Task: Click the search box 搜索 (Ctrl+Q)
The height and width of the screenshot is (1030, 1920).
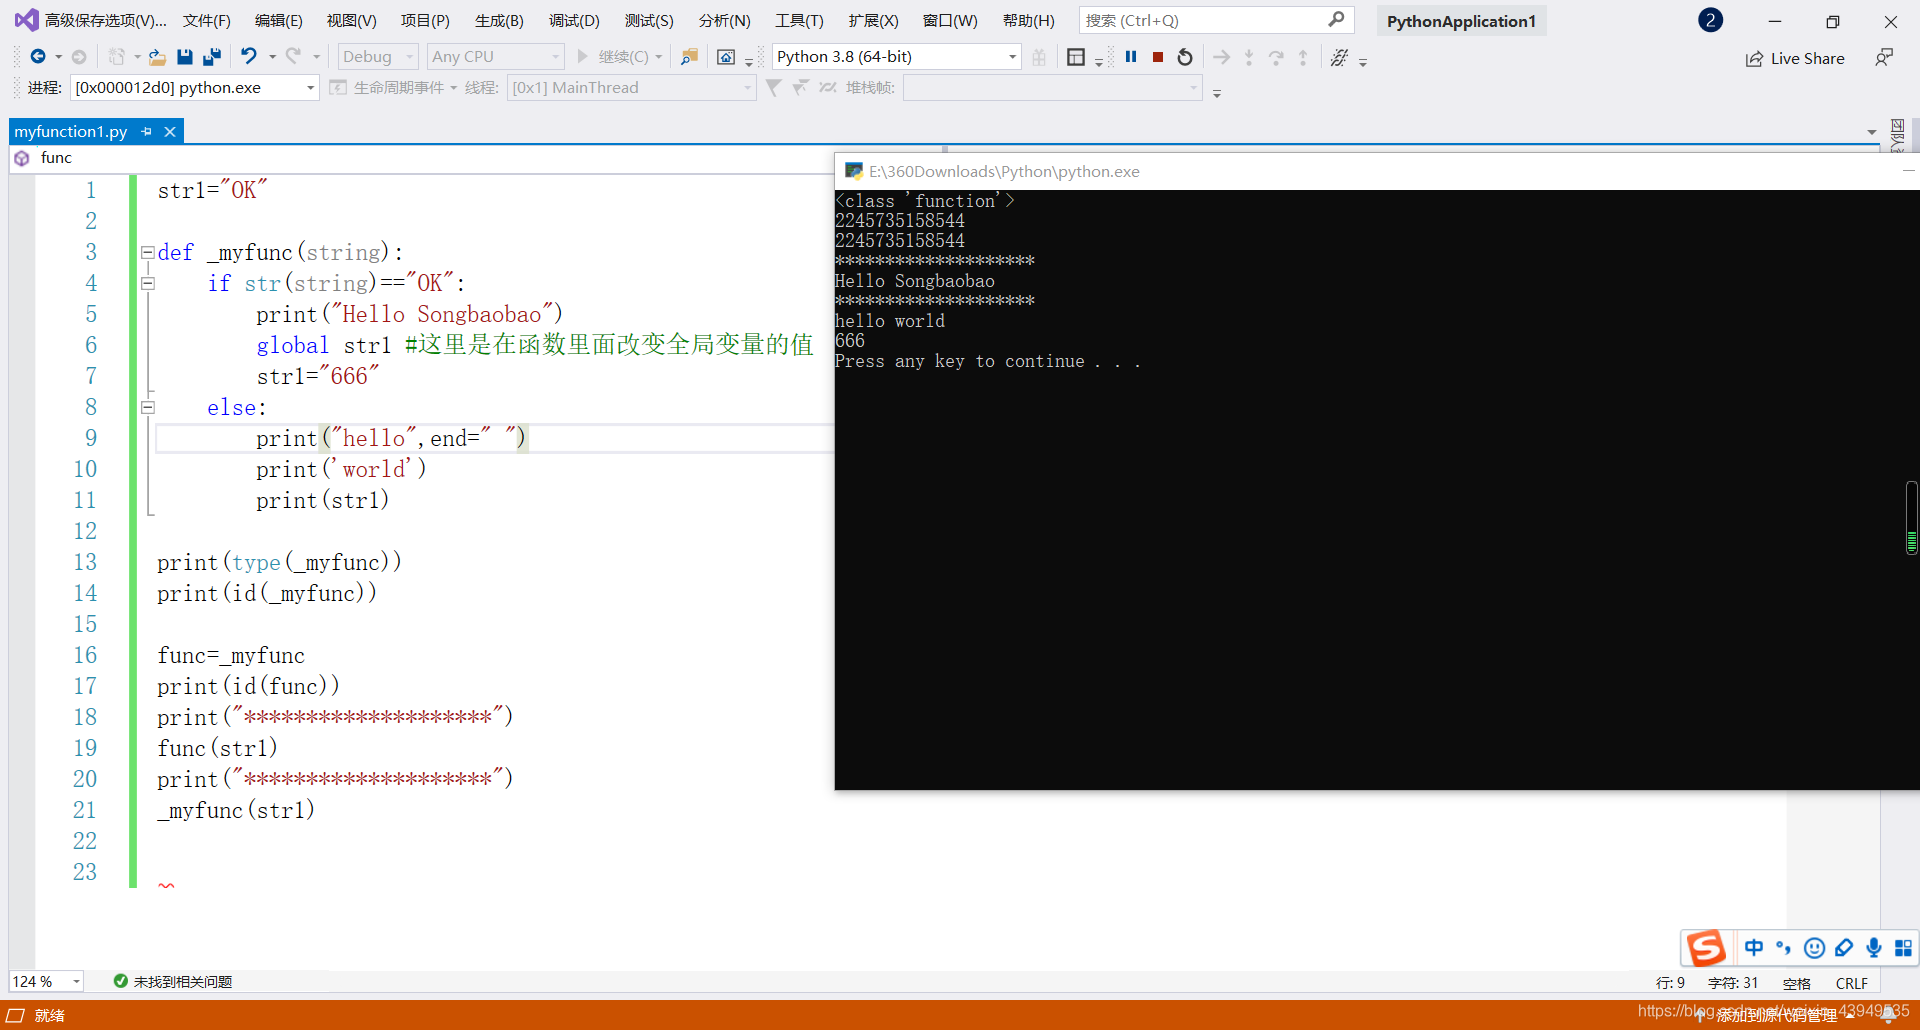Action: (x=1217, y=20)
